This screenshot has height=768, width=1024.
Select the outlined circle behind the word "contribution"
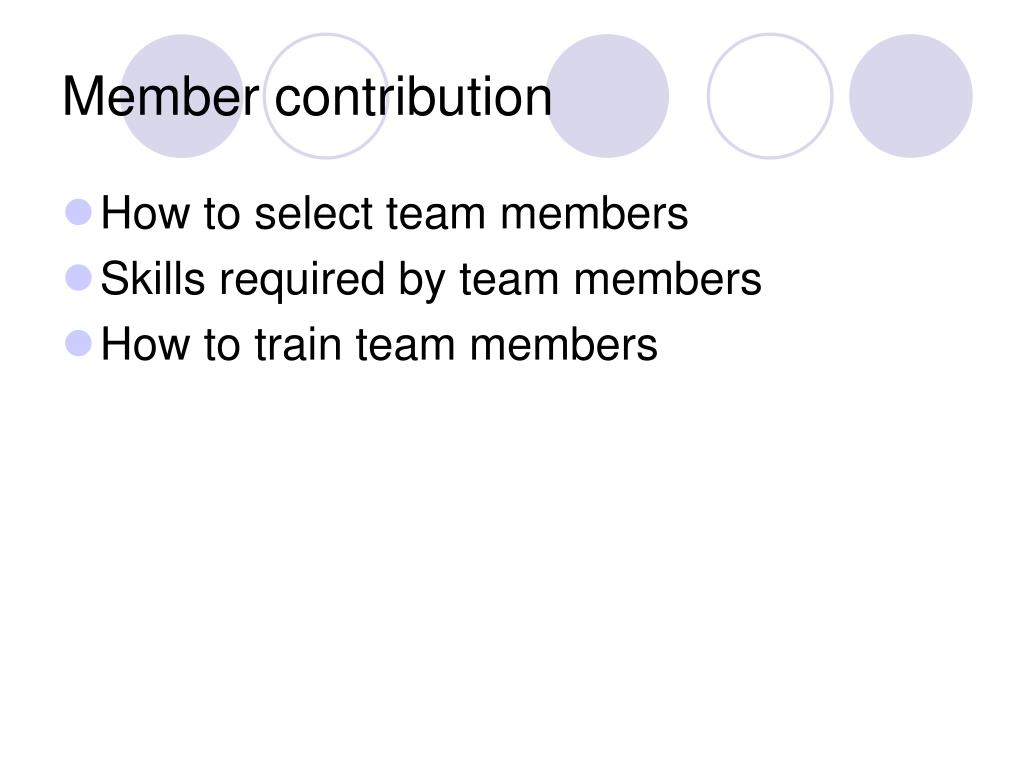click(x=326, y=96)
